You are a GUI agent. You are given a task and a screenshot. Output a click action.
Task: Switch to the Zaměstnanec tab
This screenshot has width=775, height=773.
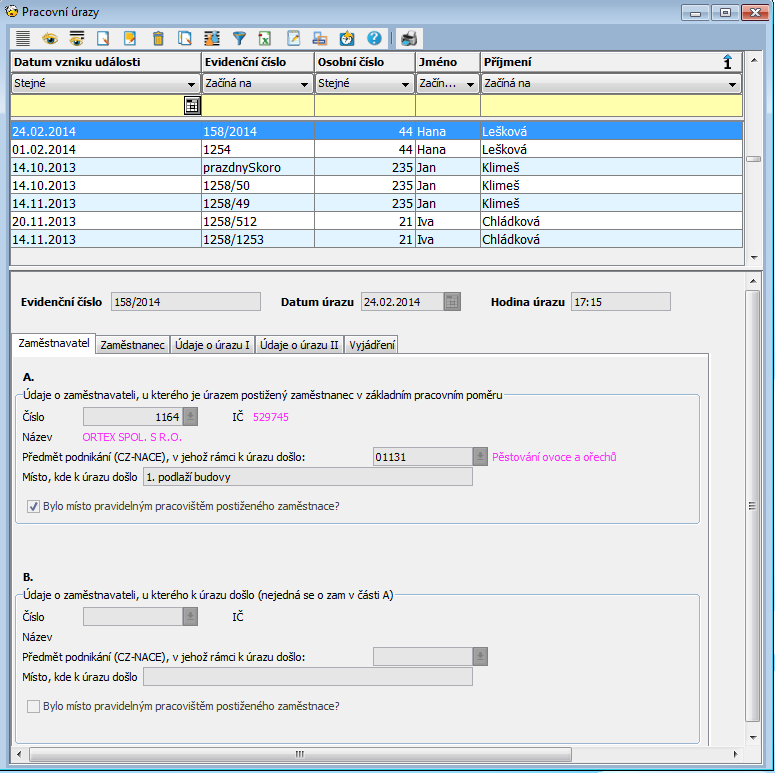click(133, 345)
